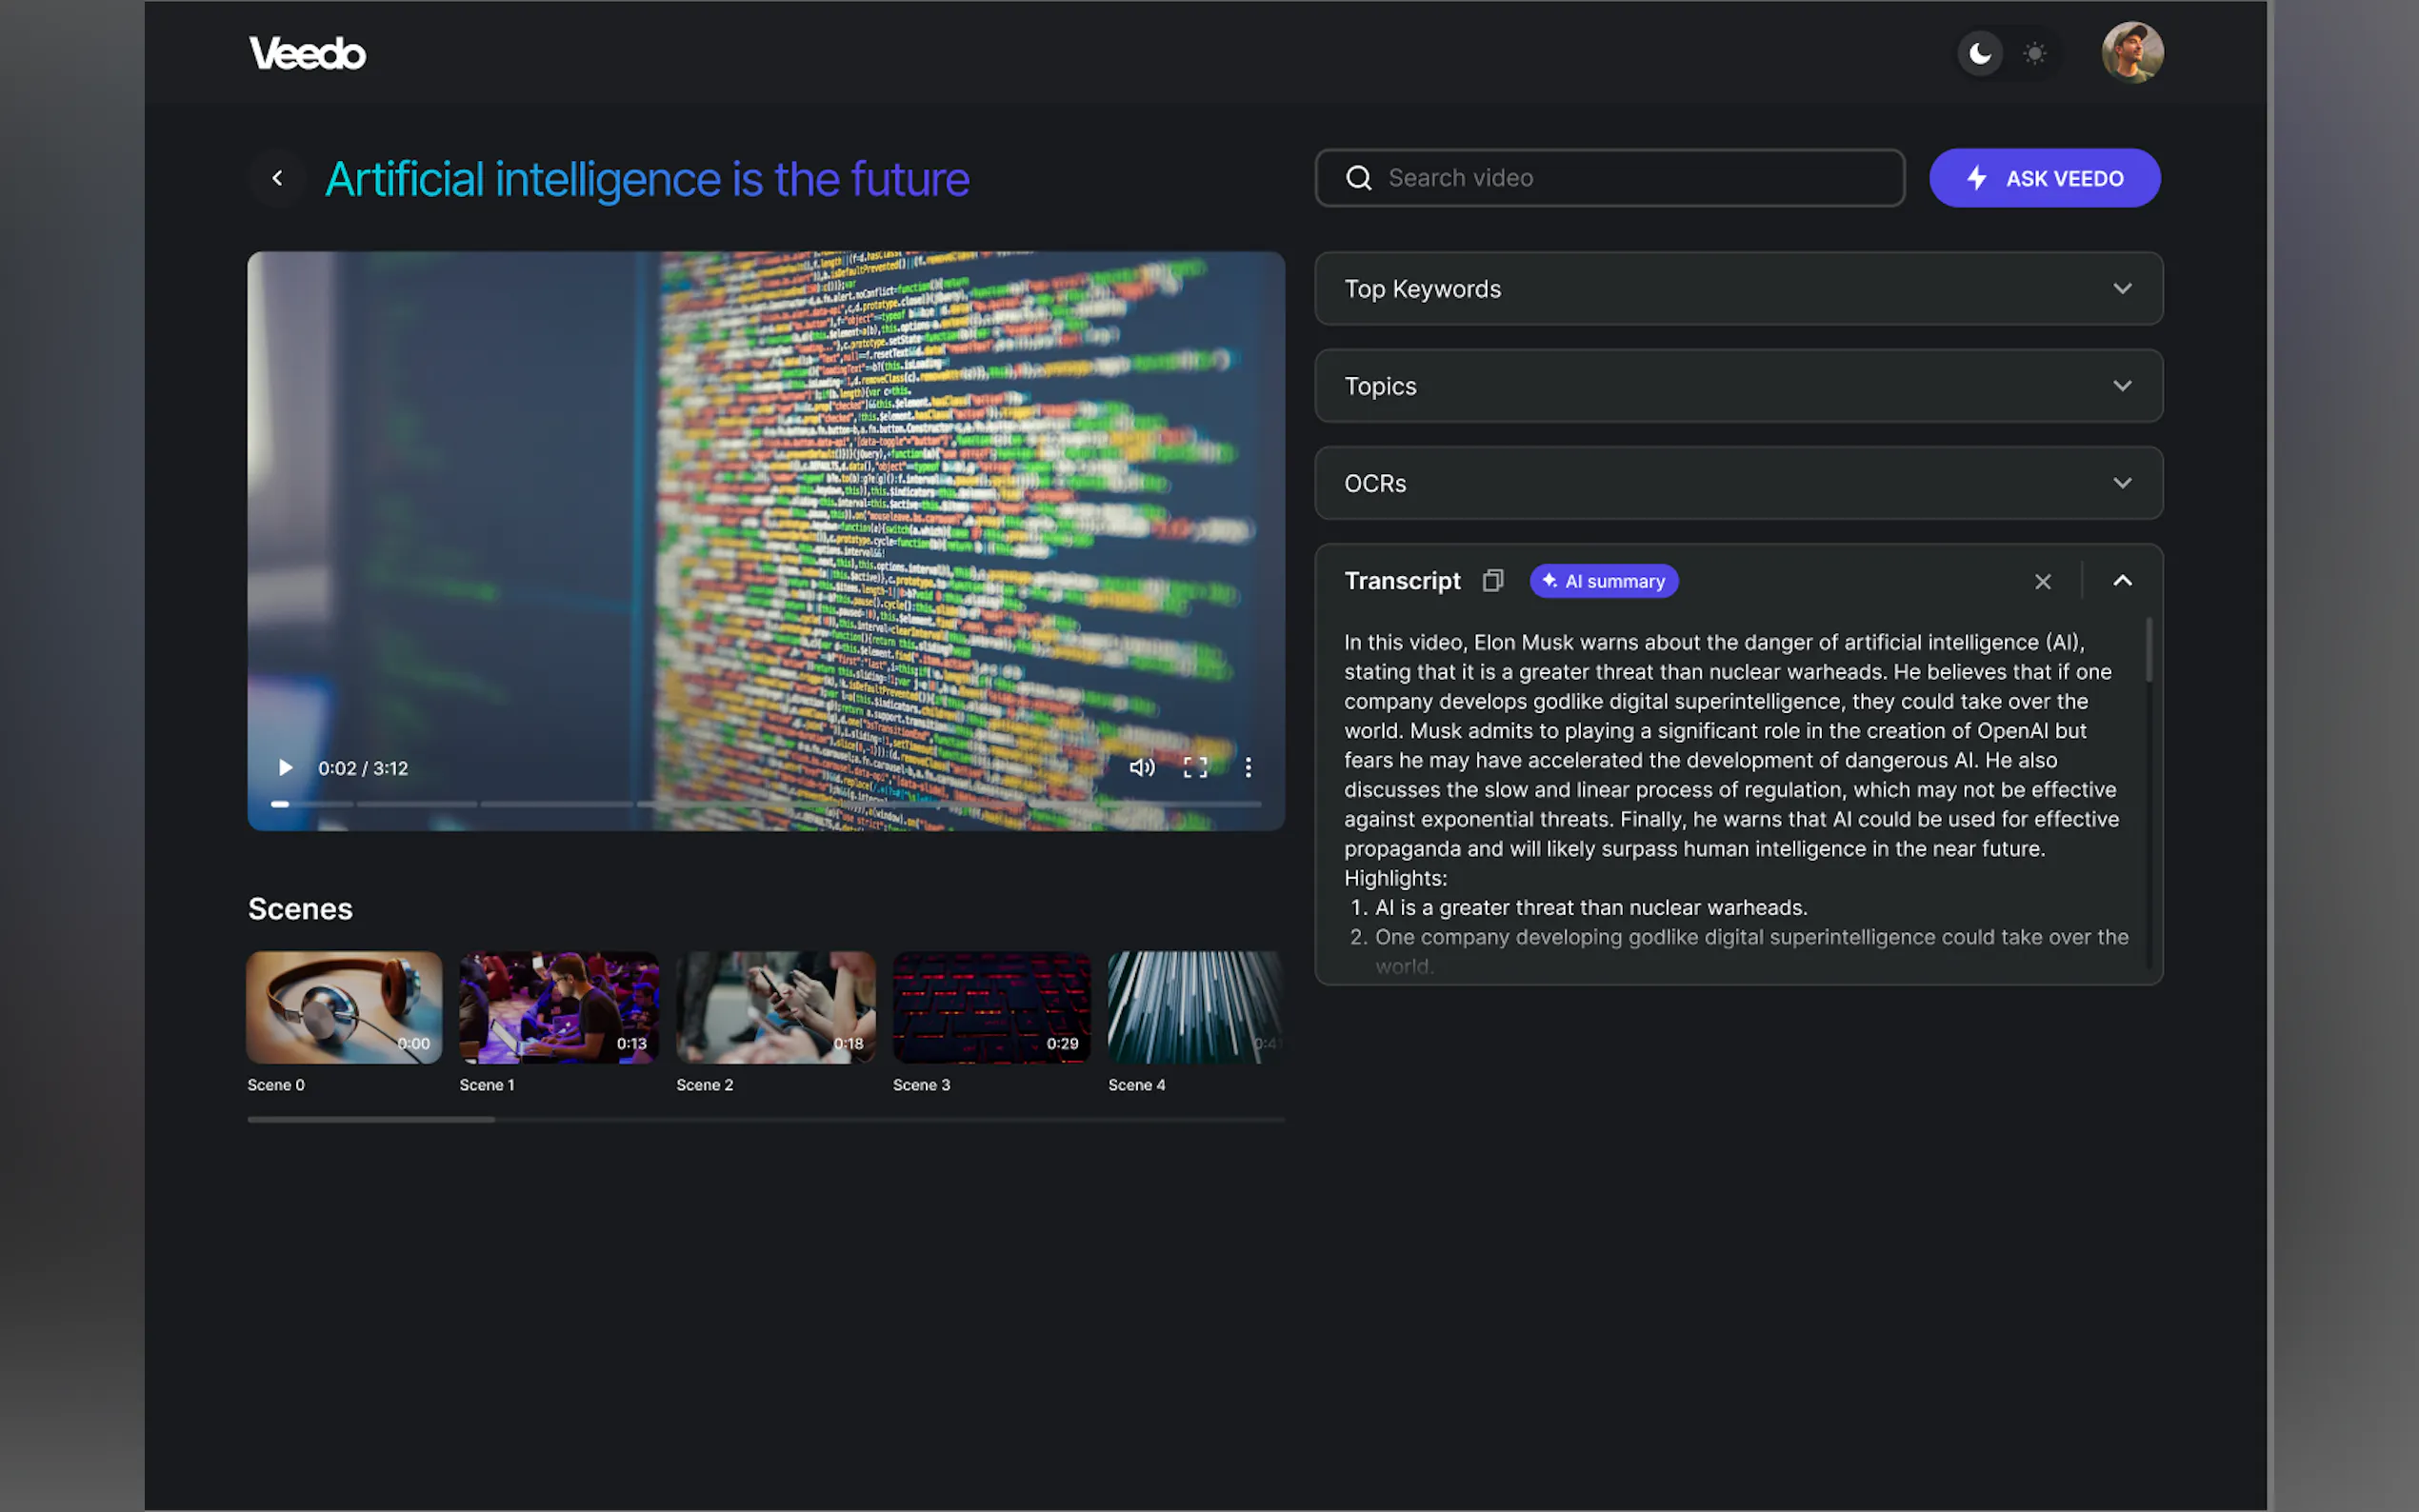Click the OCRs label
The height and width of the screenshot is (1512, 2419).
[1375, 483]
